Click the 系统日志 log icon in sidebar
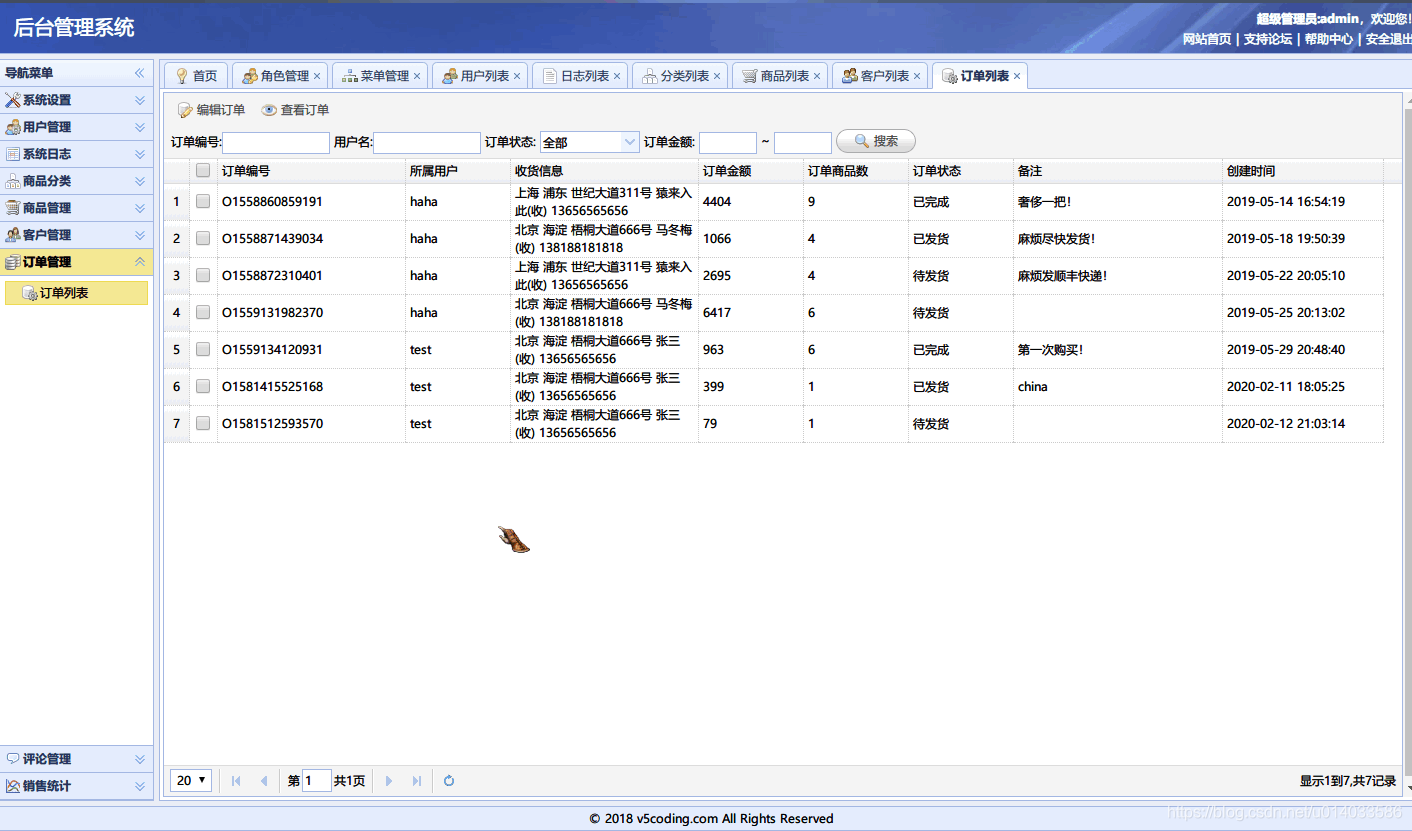This screenshot has height=831, width=1412. pyautogui.click(x=13, y=154)
